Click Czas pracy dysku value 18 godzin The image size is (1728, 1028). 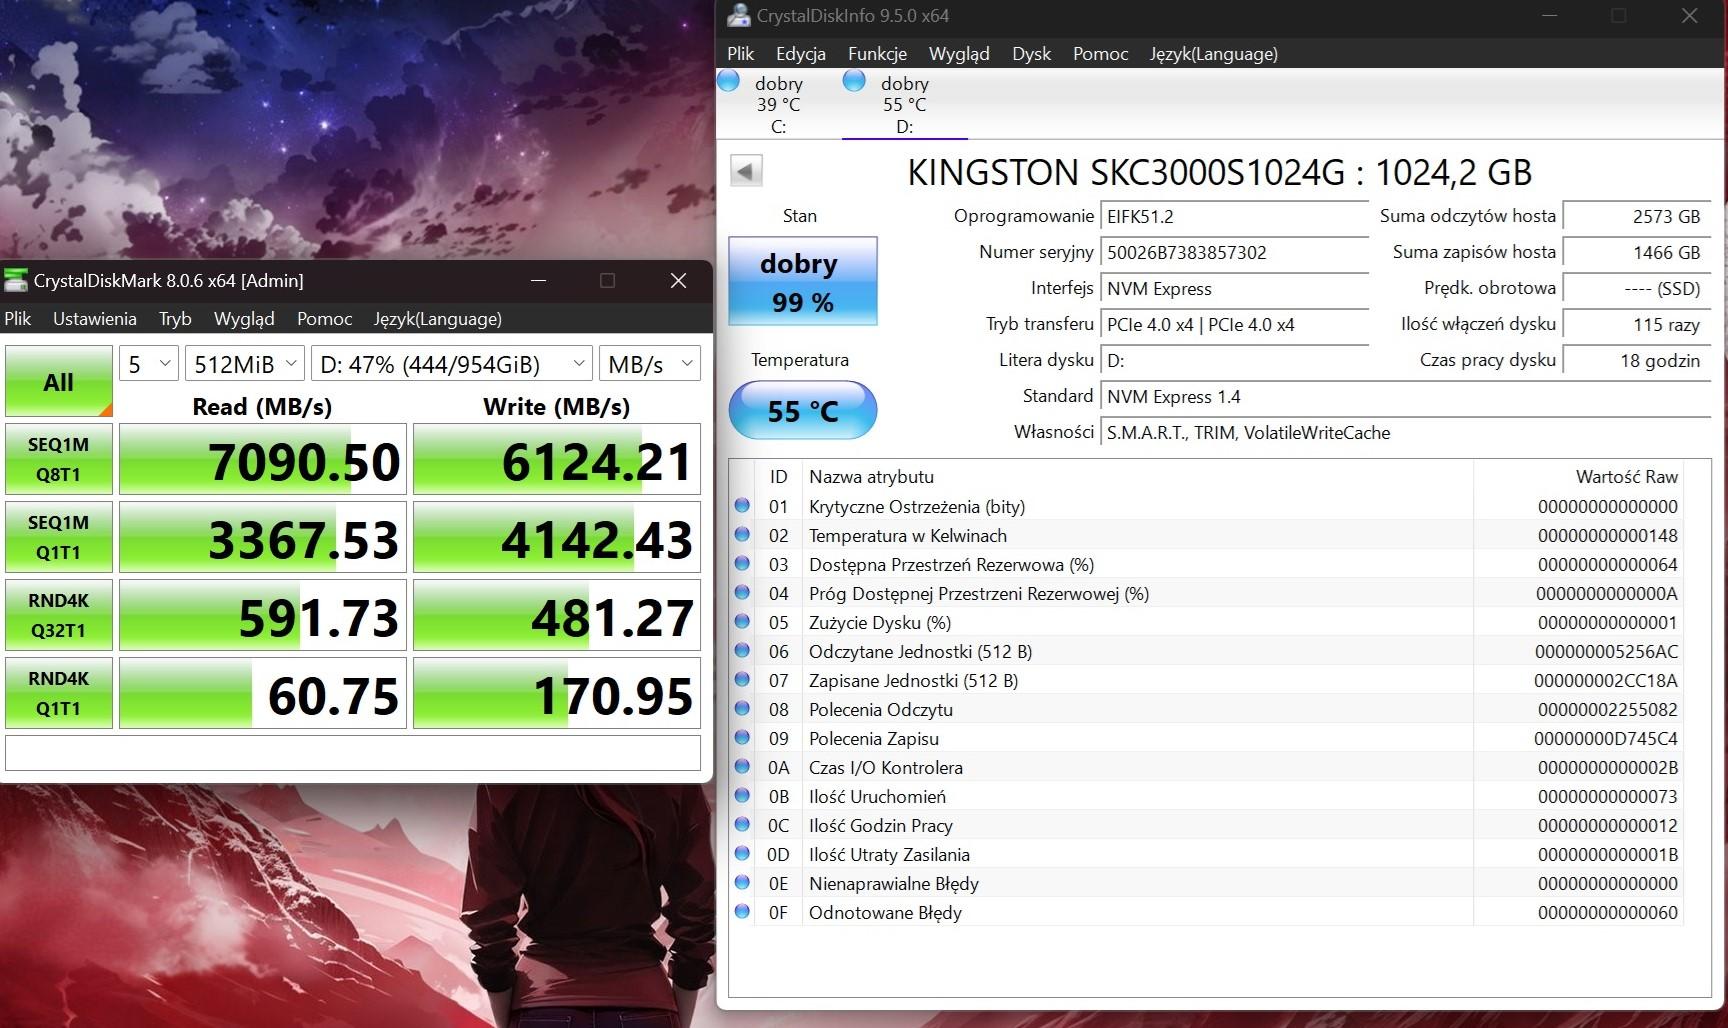[x=1637, y=361]
